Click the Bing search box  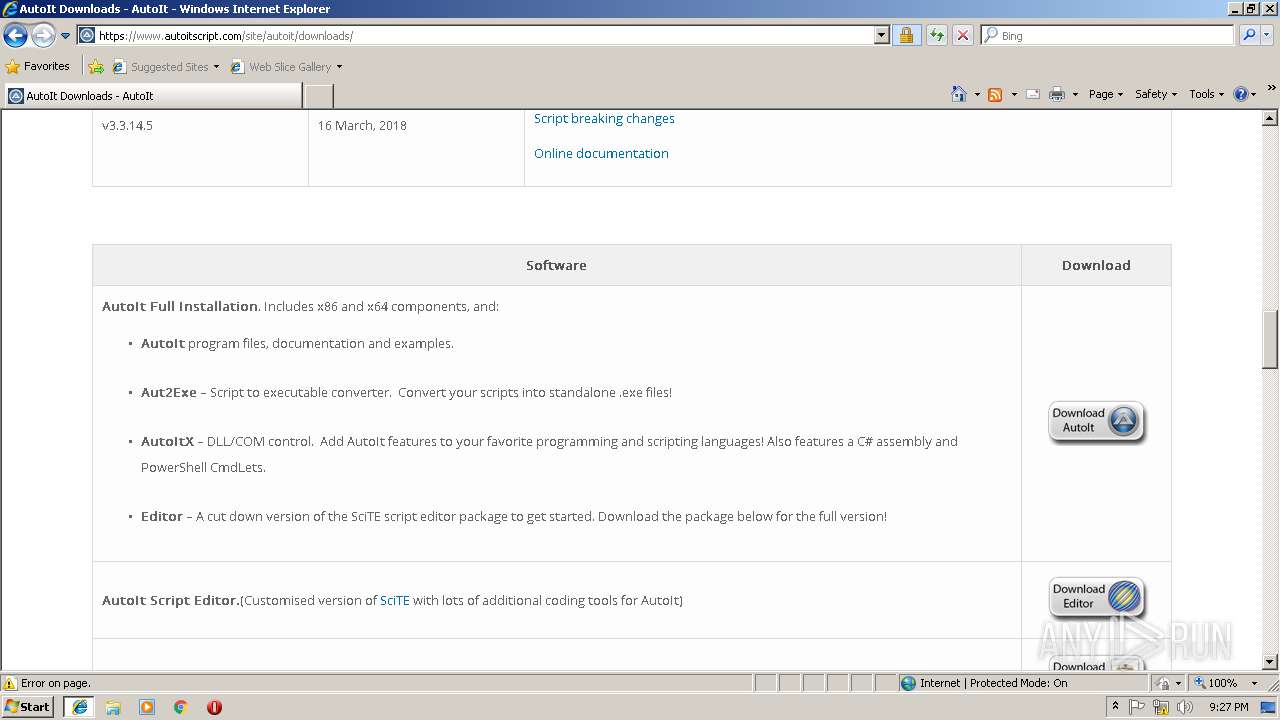coord(1108,35)
